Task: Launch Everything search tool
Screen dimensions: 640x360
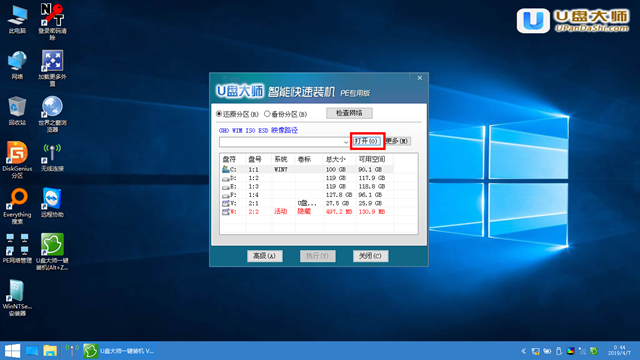Action: coord(17,206)
